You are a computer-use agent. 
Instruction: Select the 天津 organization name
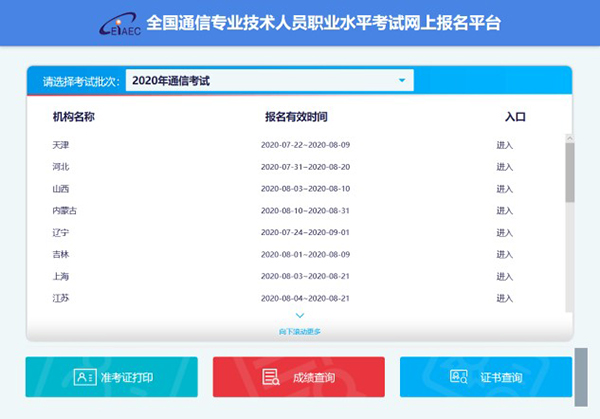[61, 145]
